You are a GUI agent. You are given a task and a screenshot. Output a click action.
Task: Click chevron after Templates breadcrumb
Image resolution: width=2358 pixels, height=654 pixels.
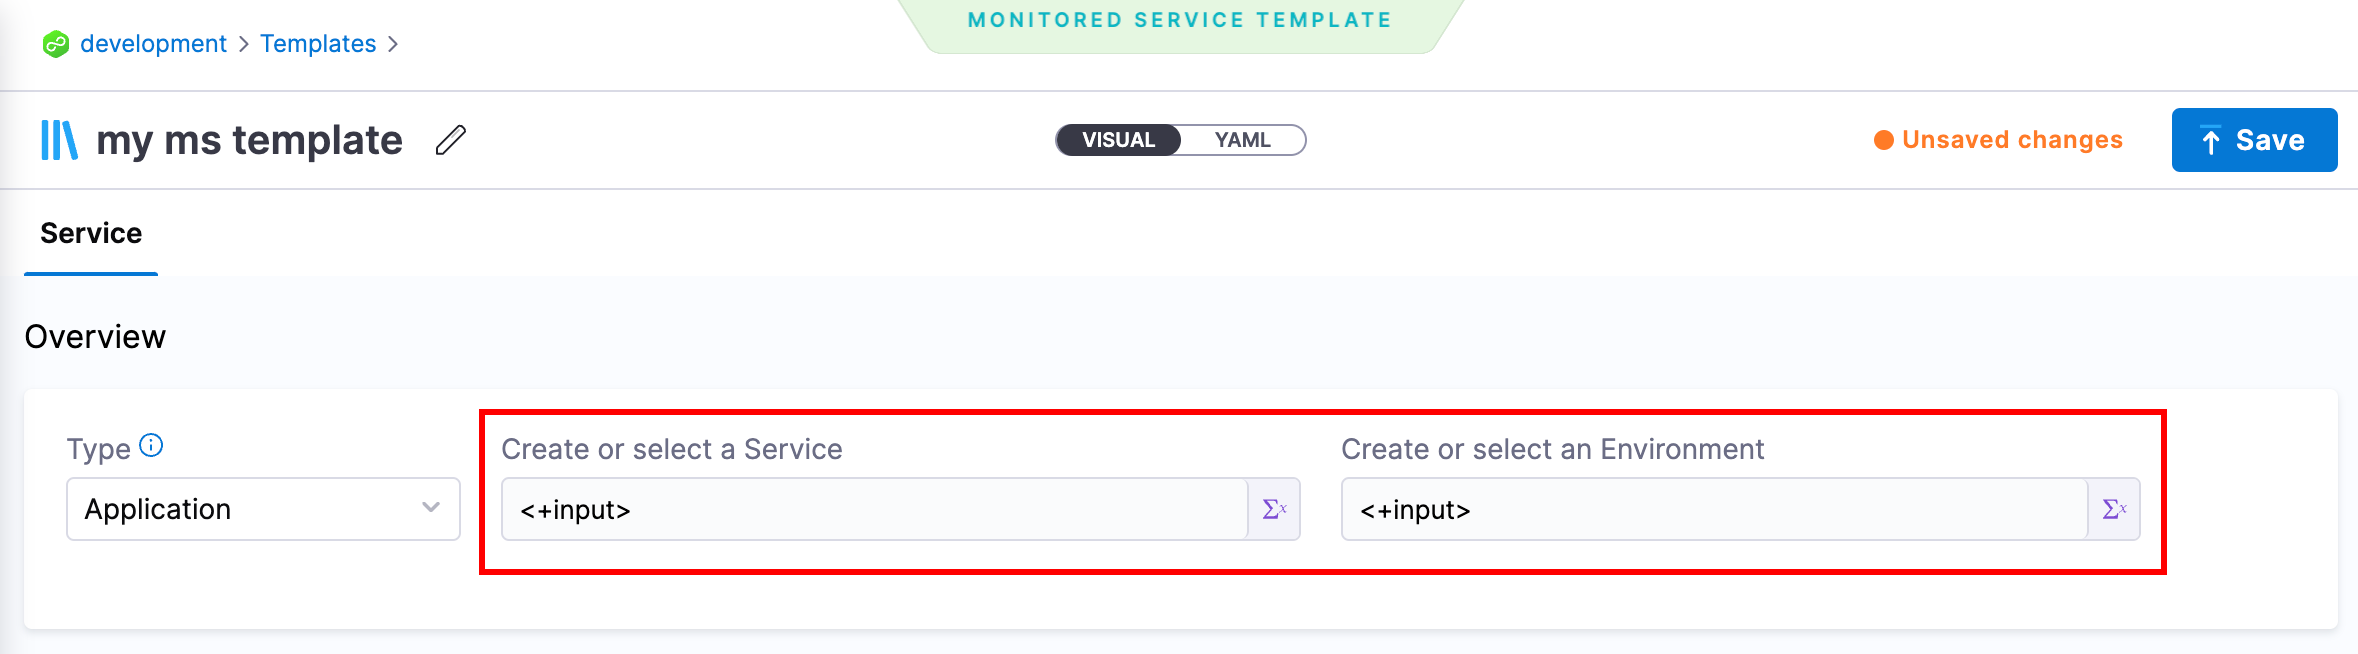[393, 44]
